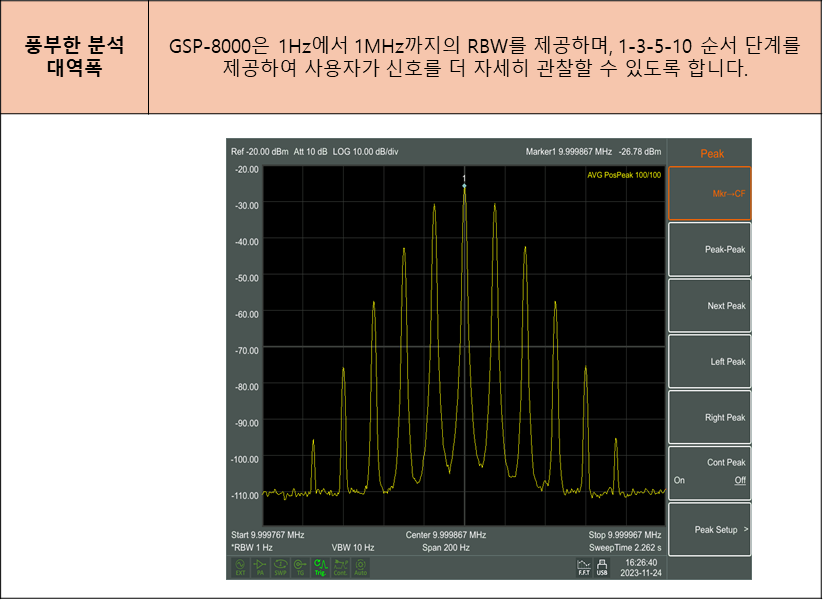This screenshot has height=600, width=823.
Task: Click the Span 200 Hz setting
Action: [446, 548]
